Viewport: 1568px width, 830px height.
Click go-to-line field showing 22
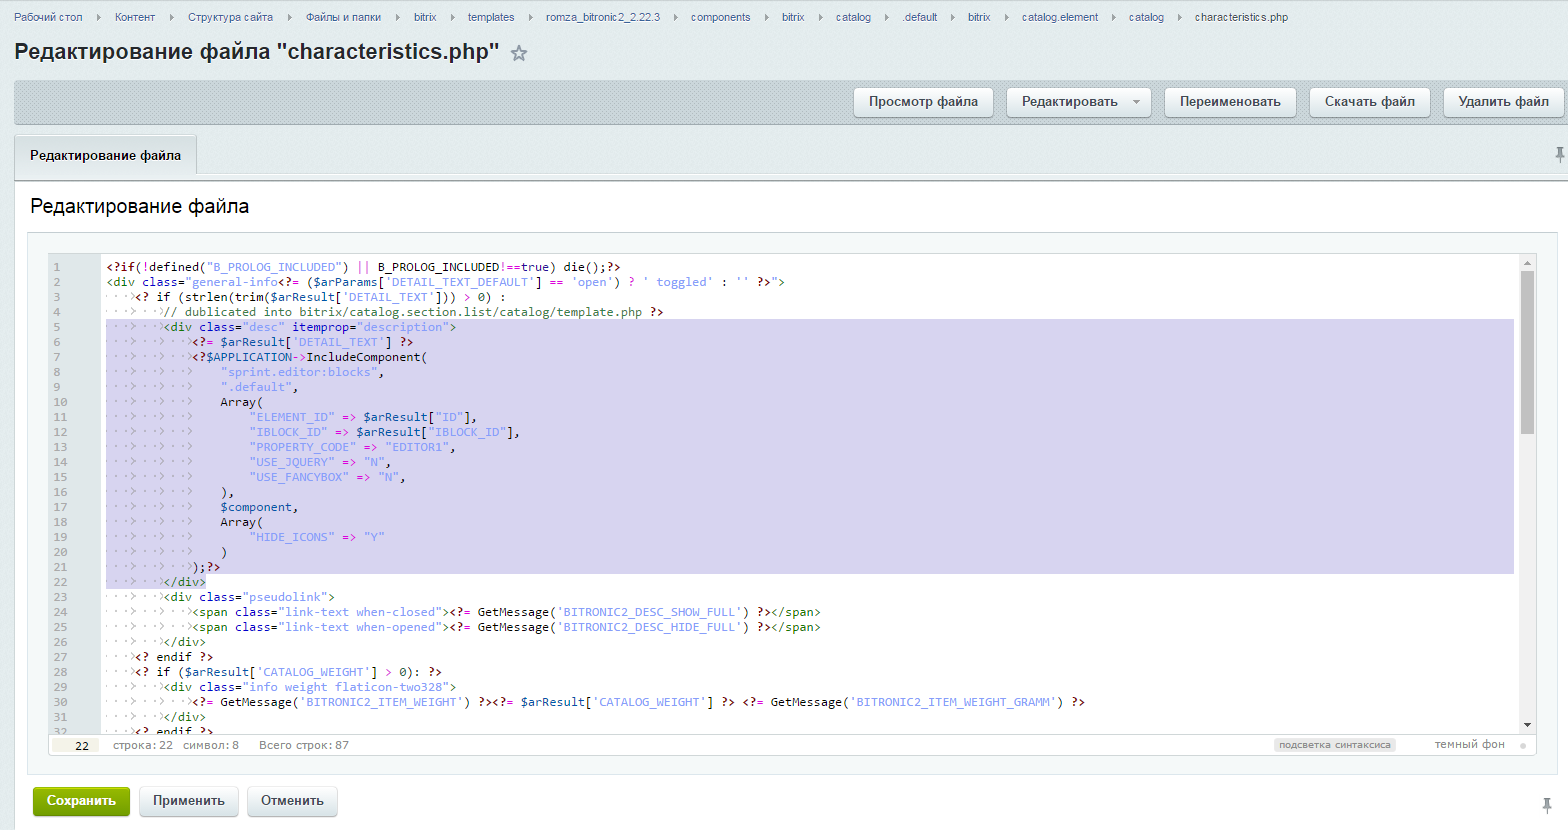[76, 746]
